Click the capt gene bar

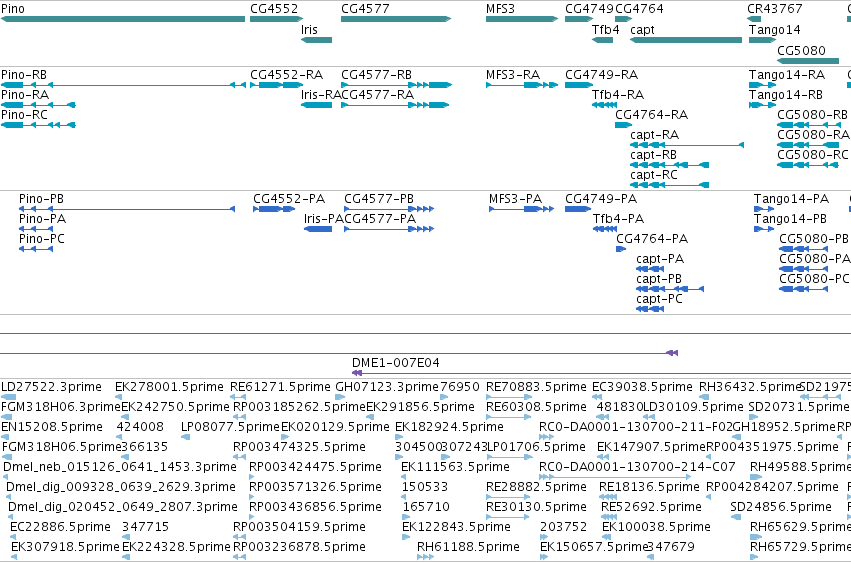click(686, 40)
